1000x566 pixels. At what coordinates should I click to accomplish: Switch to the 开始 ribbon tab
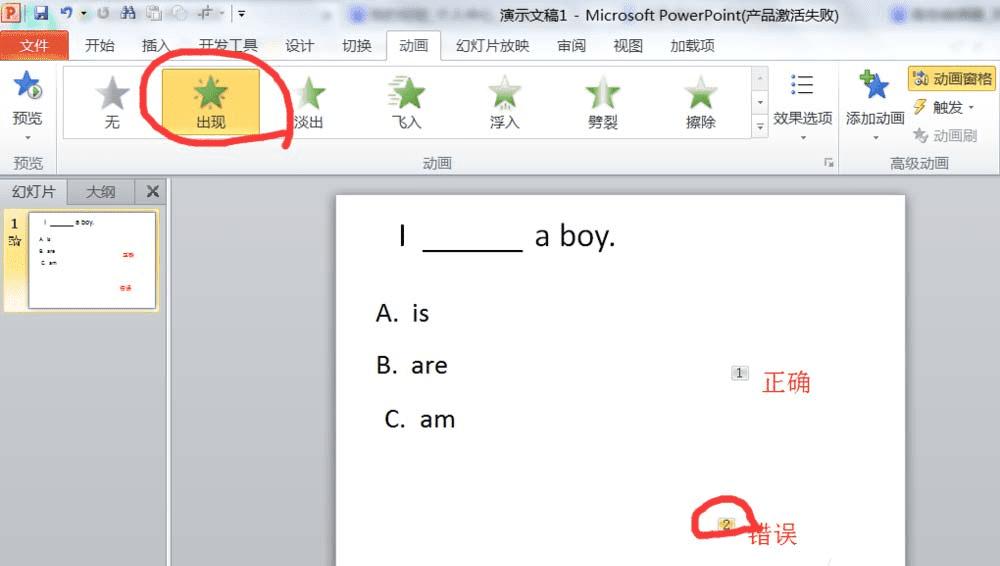click(99, 45)
